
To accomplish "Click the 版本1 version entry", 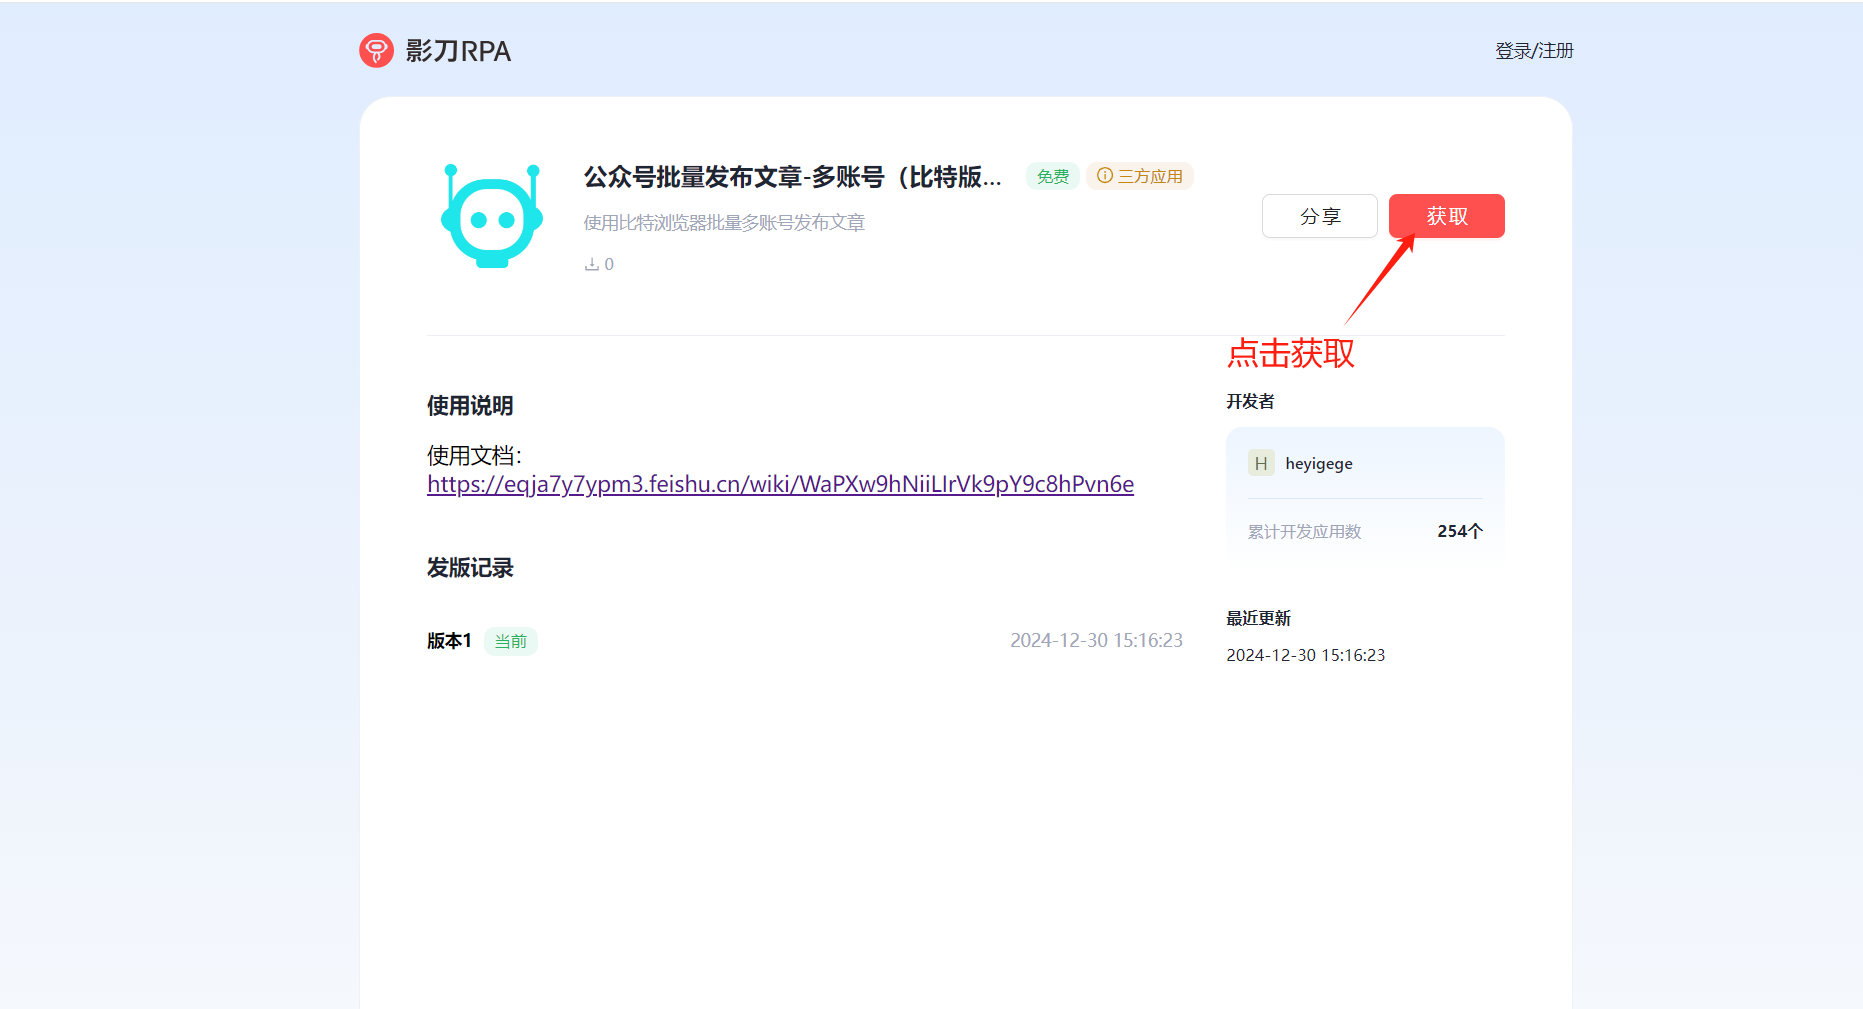I will point(449,641).
